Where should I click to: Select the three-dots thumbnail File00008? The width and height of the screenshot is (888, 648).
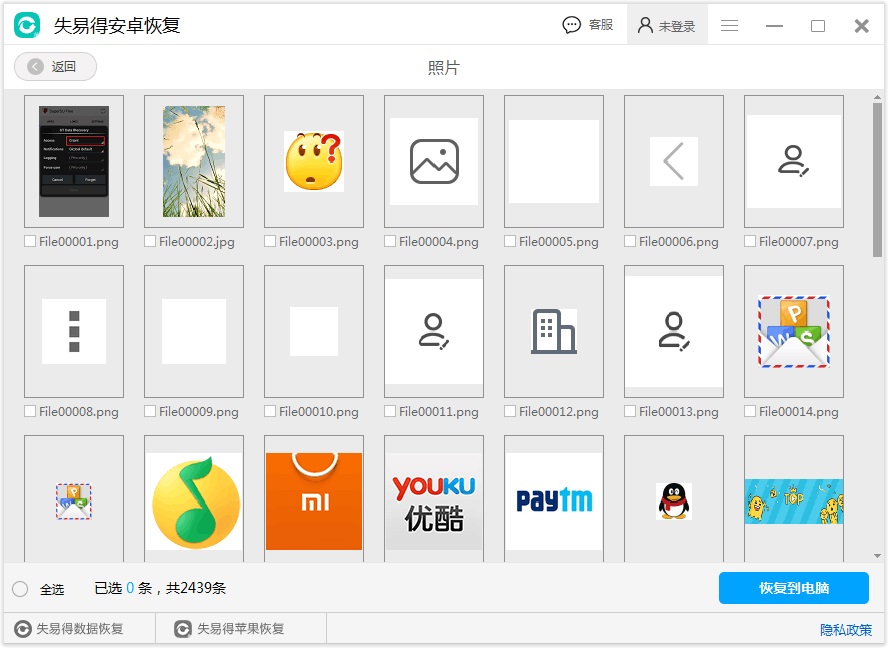74,331
